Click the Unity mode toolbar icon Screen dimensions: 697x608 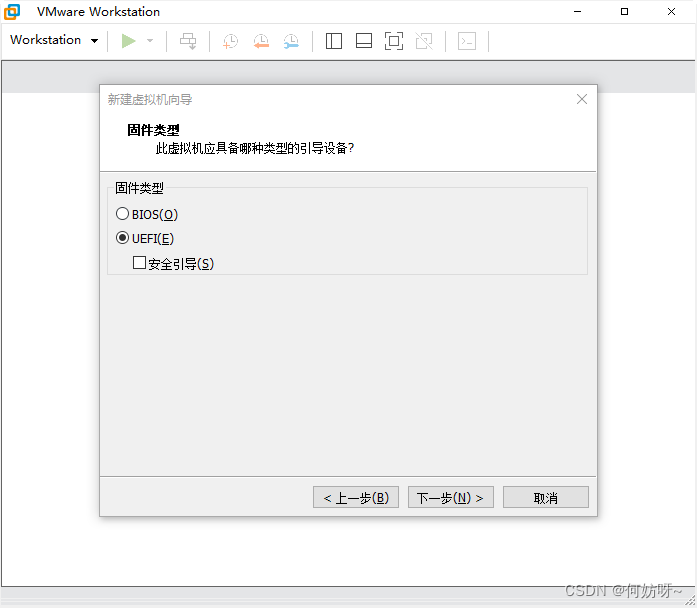coord(424,41)
